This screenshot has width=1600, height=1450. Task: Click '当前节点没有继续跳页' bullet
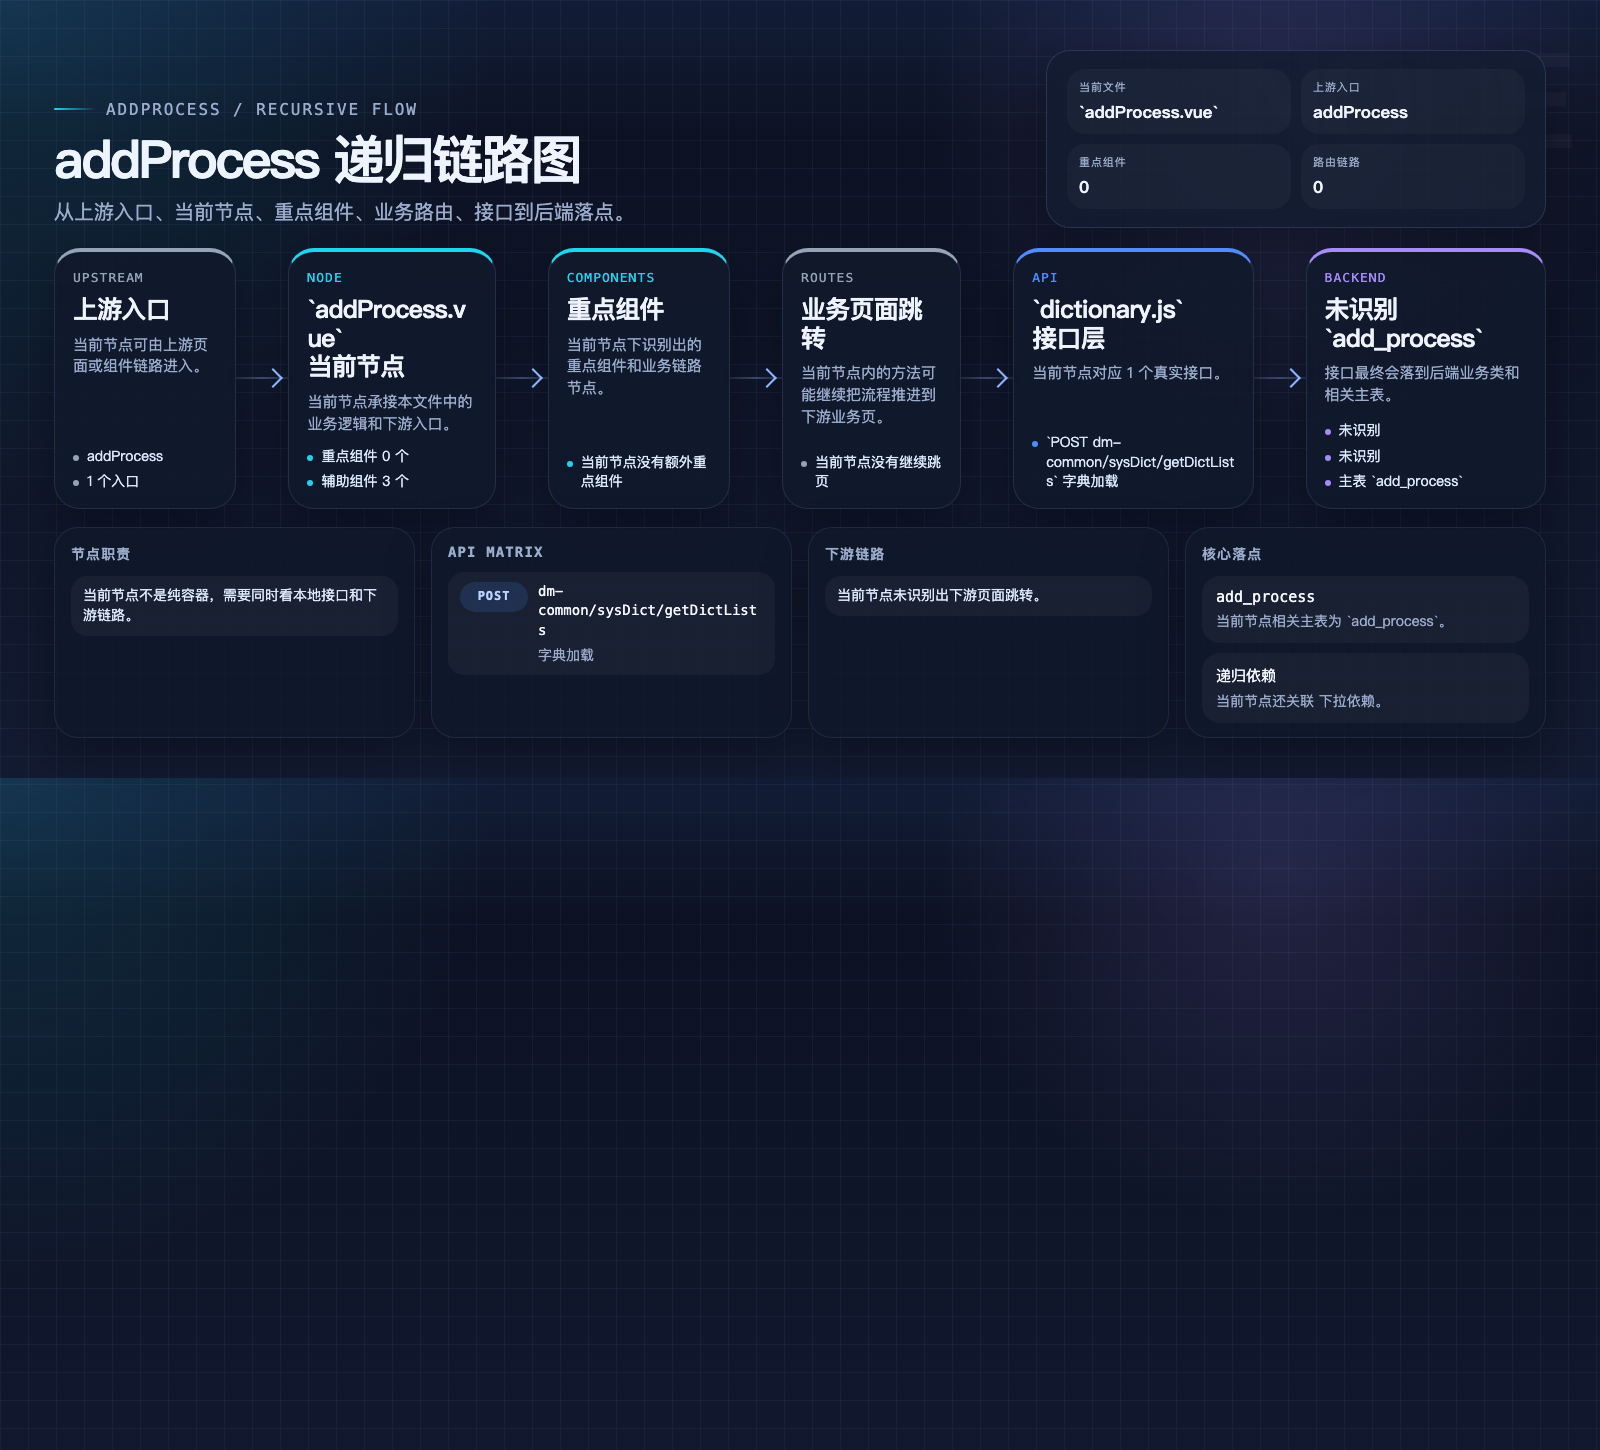(x=877, y=471)
